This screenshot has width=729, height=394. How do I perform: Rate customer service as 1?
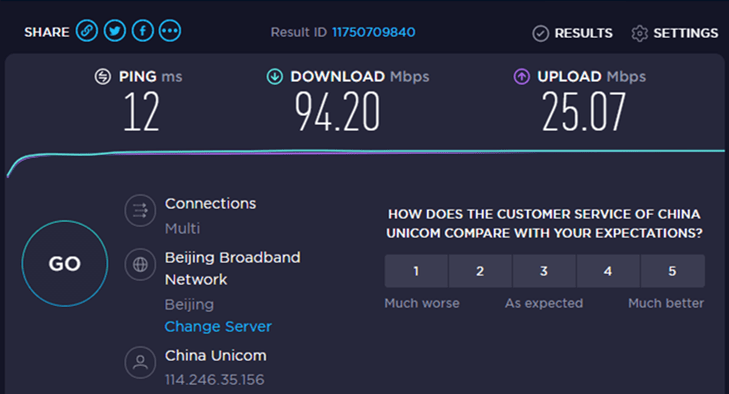416,271
